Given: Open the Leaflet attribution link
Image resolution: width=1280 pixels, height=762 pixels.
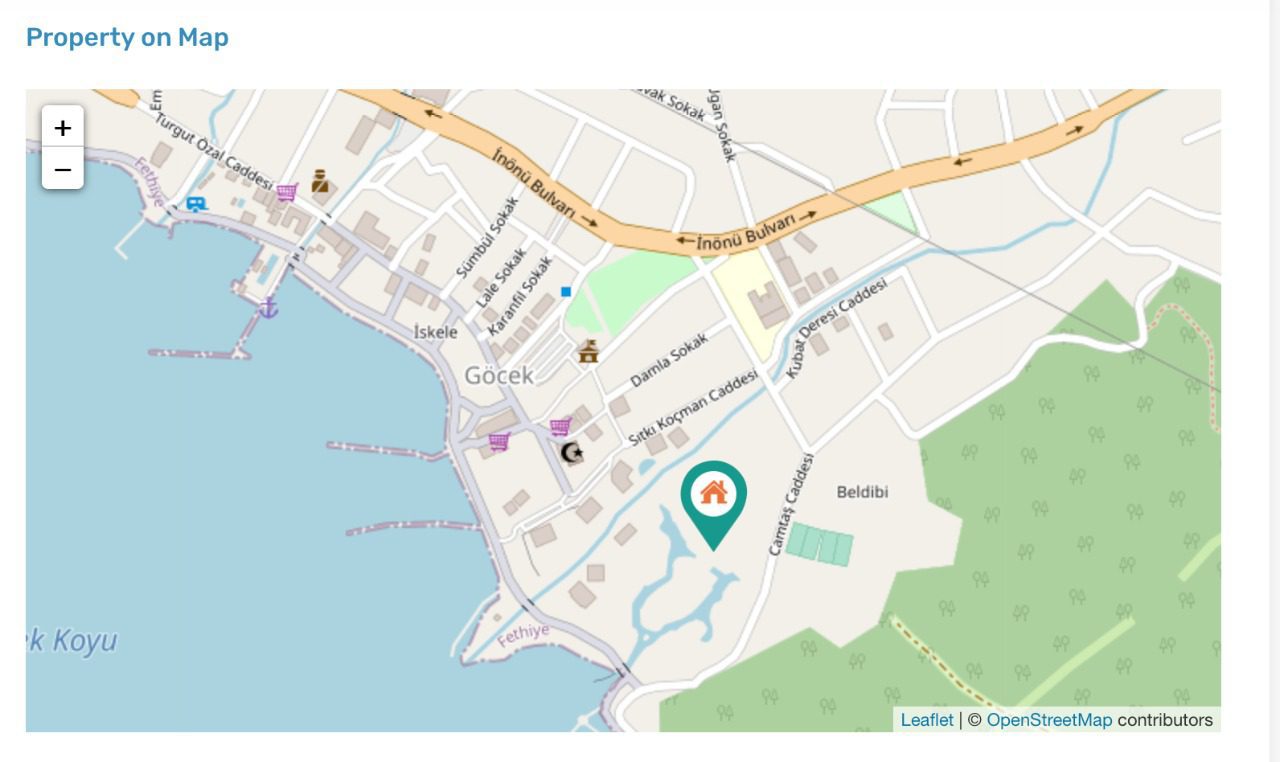Looking at the screenshot, I should click(927, 720).
